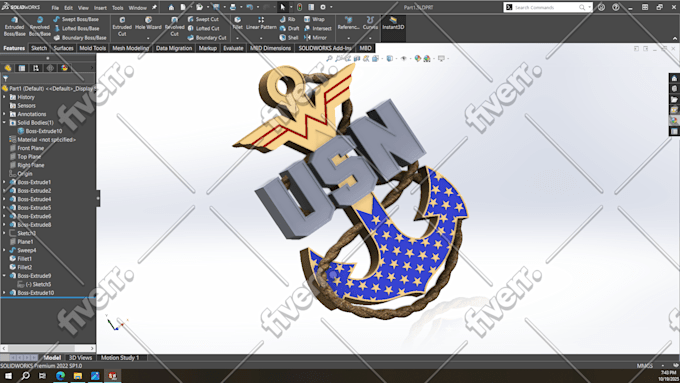
Task: Open the Design Library task pane tab
Action: pyautogui.click(x=674, y=89)
